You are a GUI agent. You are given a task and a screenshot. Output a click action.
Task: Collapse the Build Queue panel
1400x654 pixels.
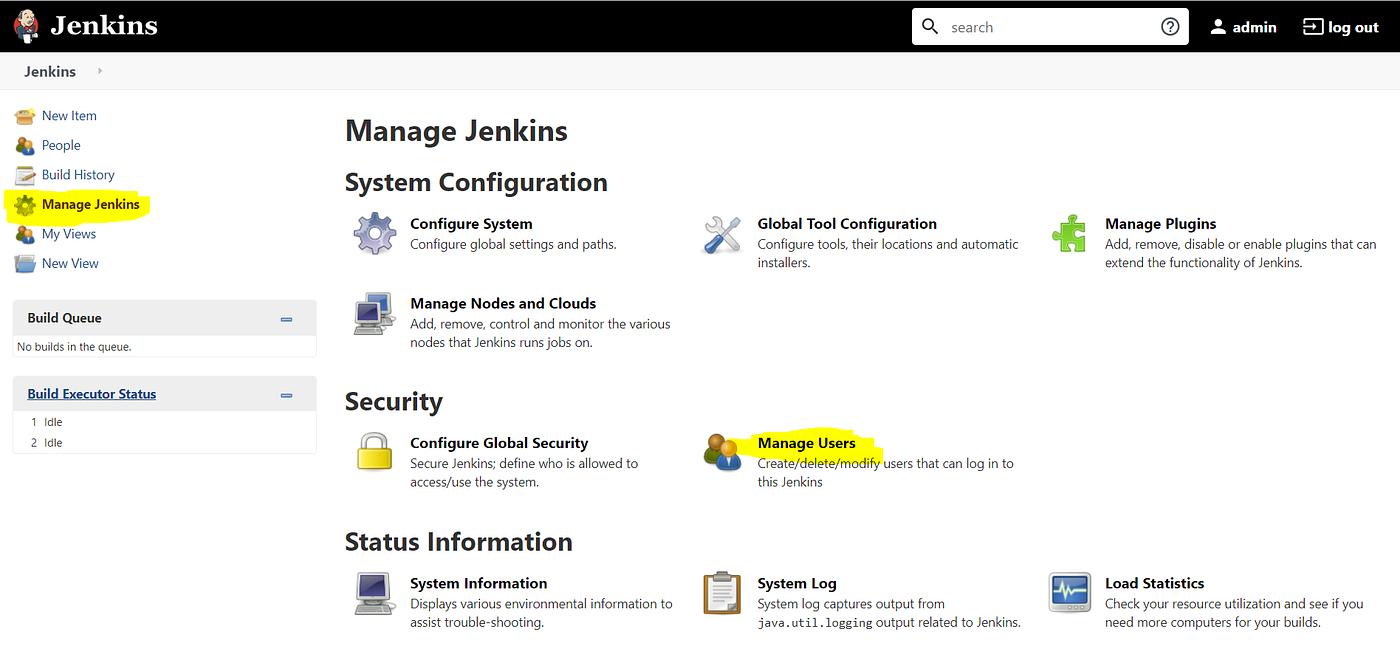(x=287, y=319)
